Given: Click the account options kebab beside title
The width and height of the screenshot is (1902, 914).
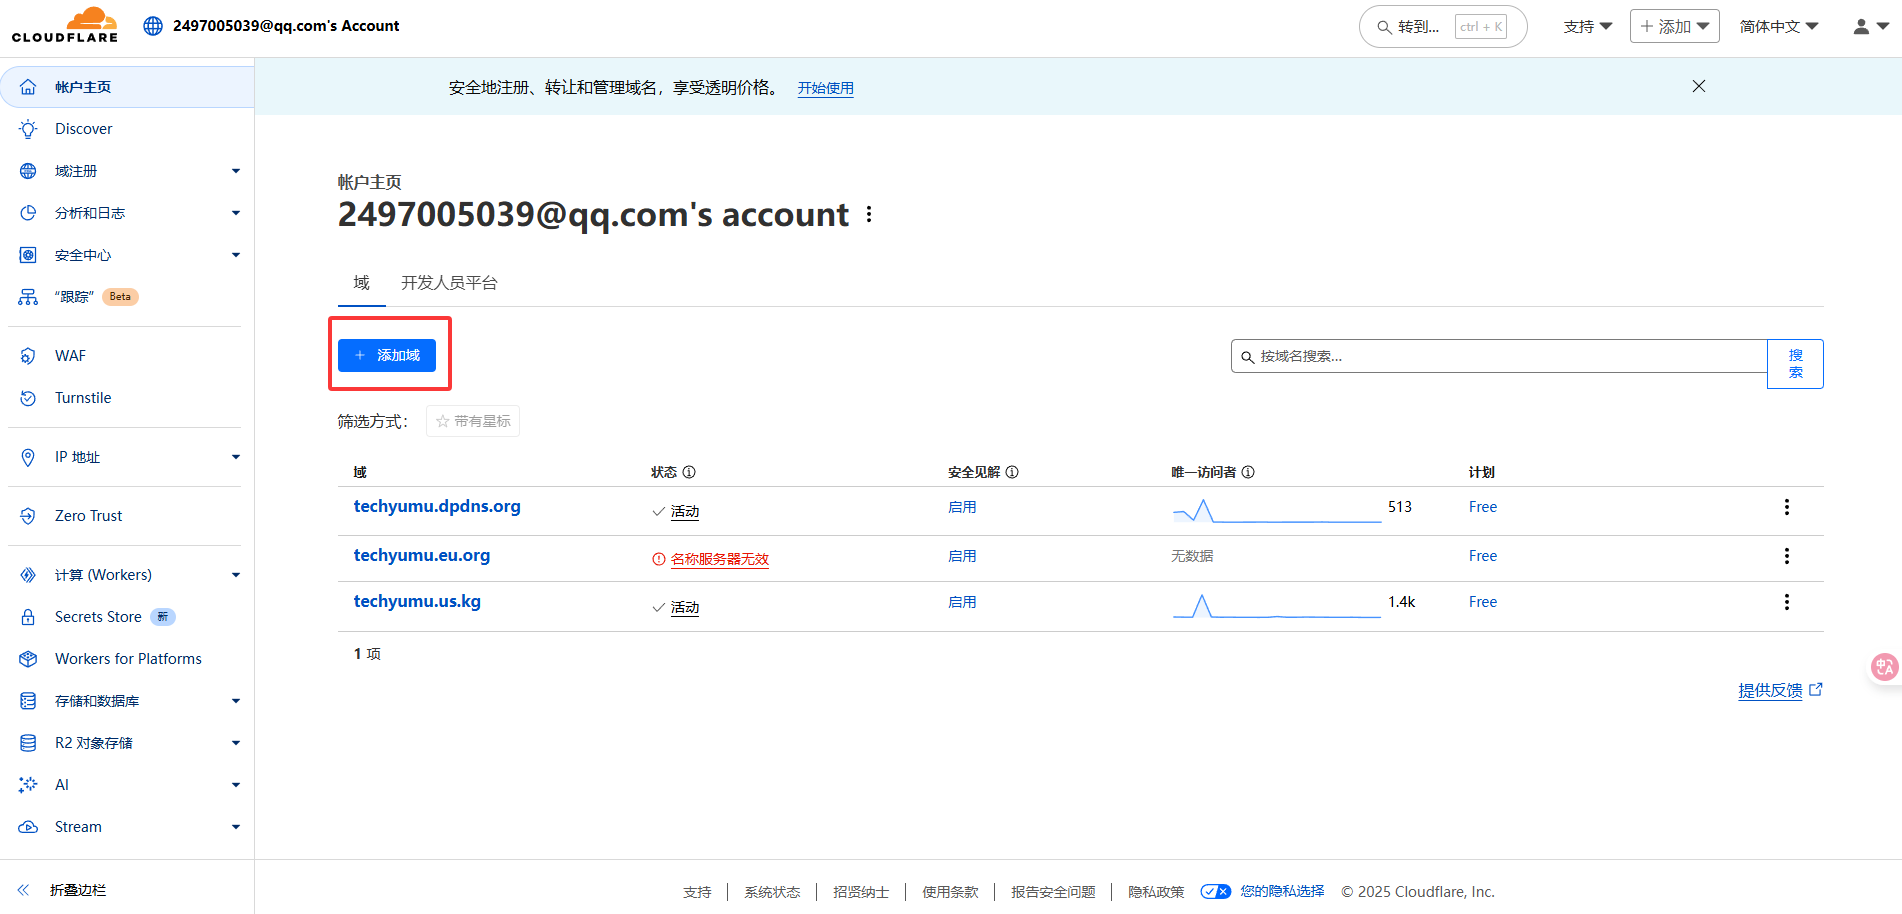Looking at the screenshot, I should [x=869, y=215].
